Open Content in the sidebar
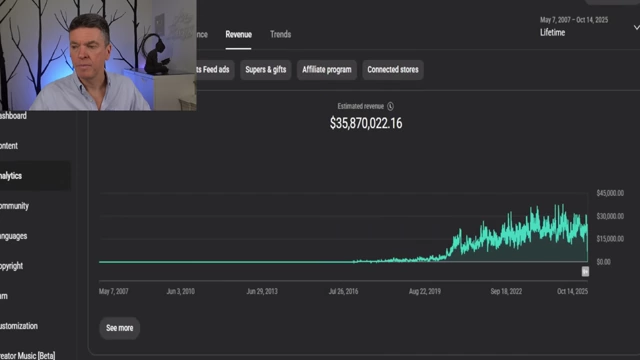 pos(9,146)
